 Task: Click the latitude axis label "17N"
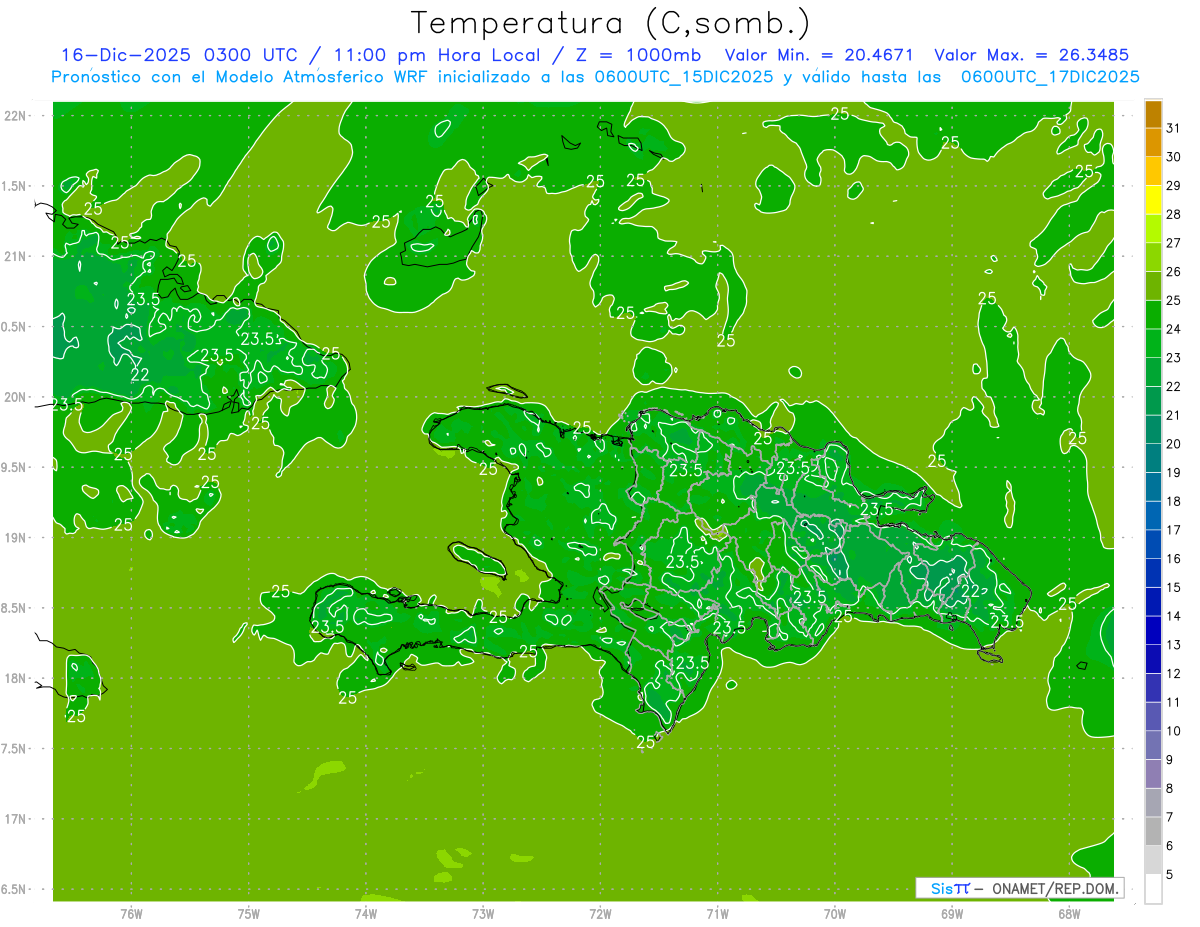coord(15,819)
